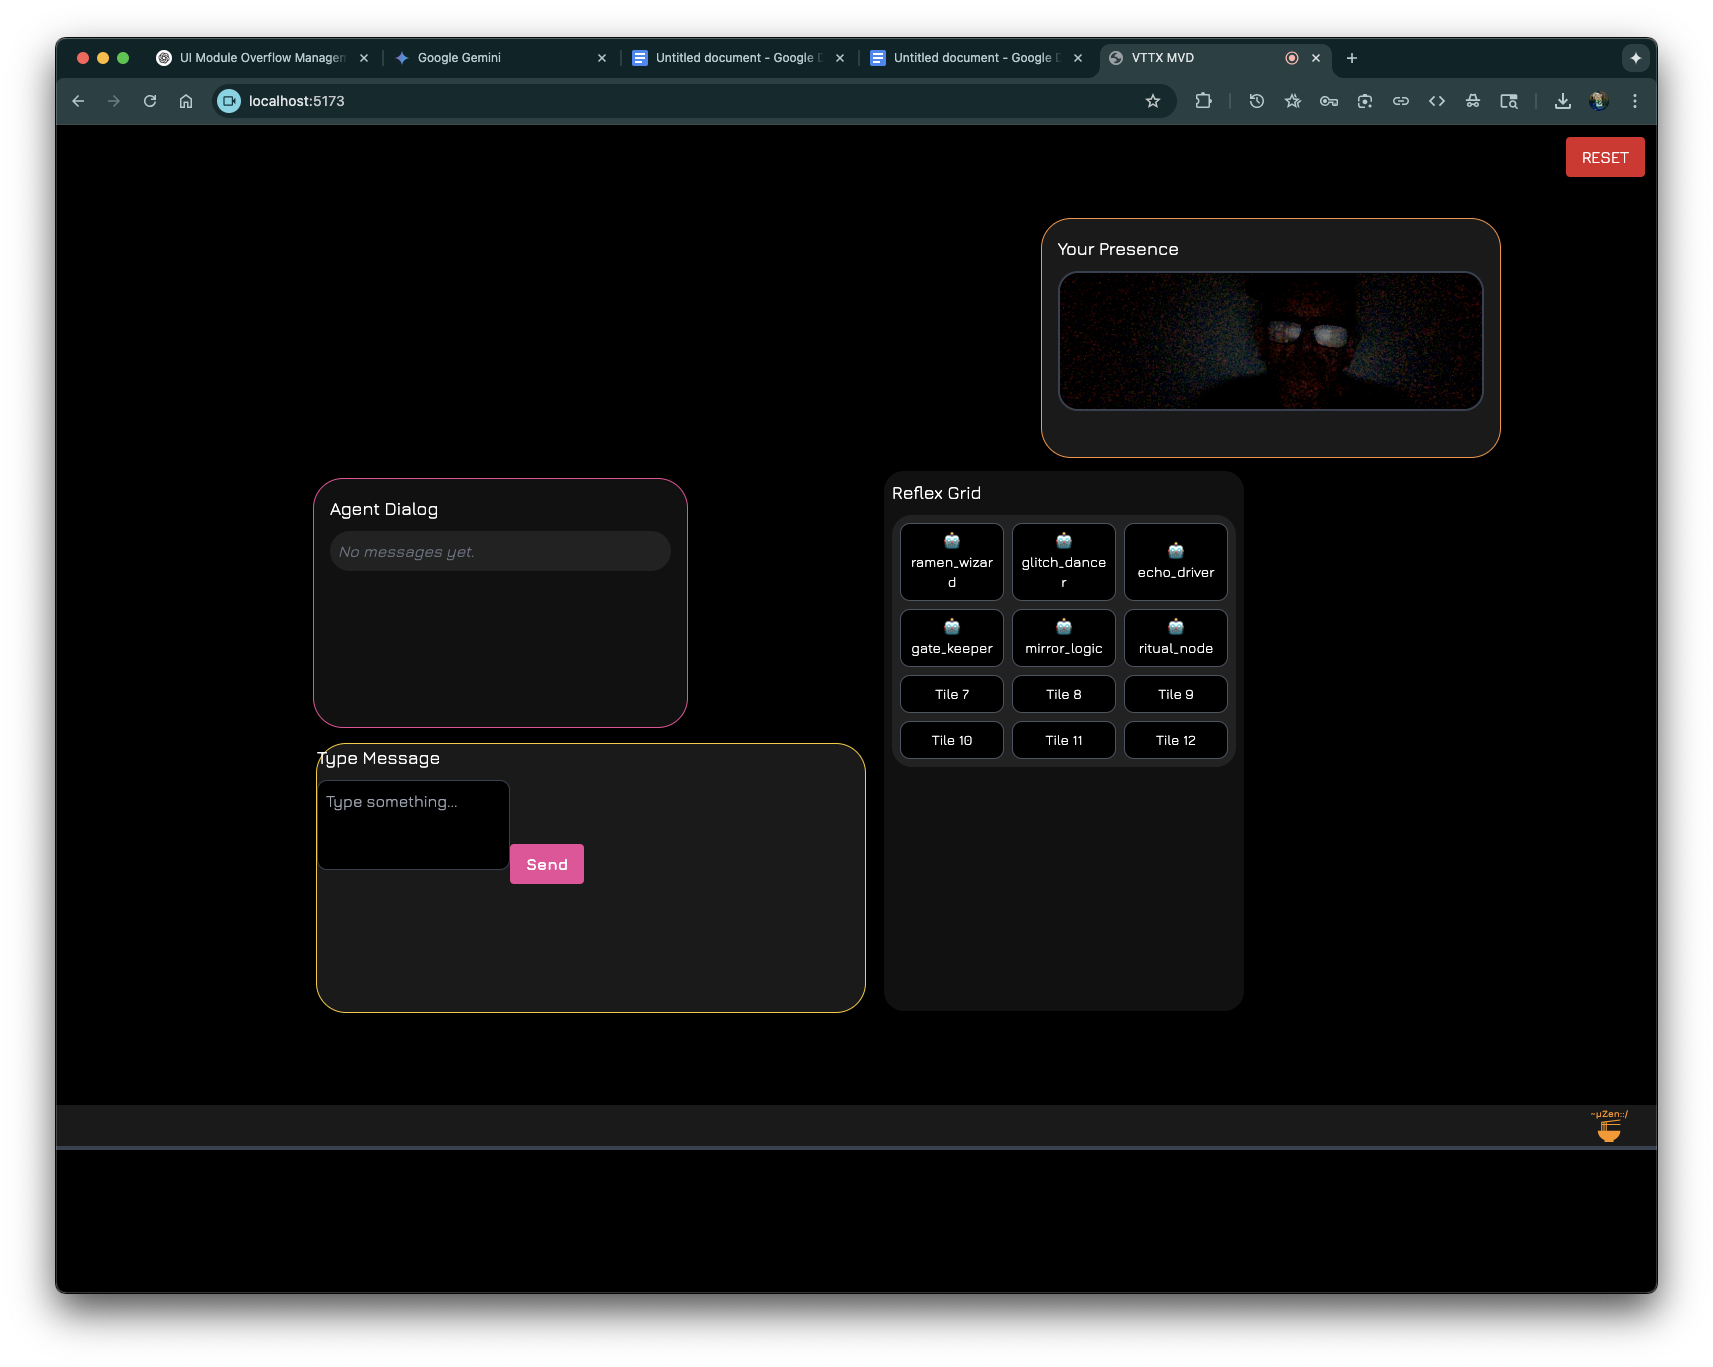1713x1367 pixels.
Task: Pick the gate_keeper tile
Action: pos(951,638)
